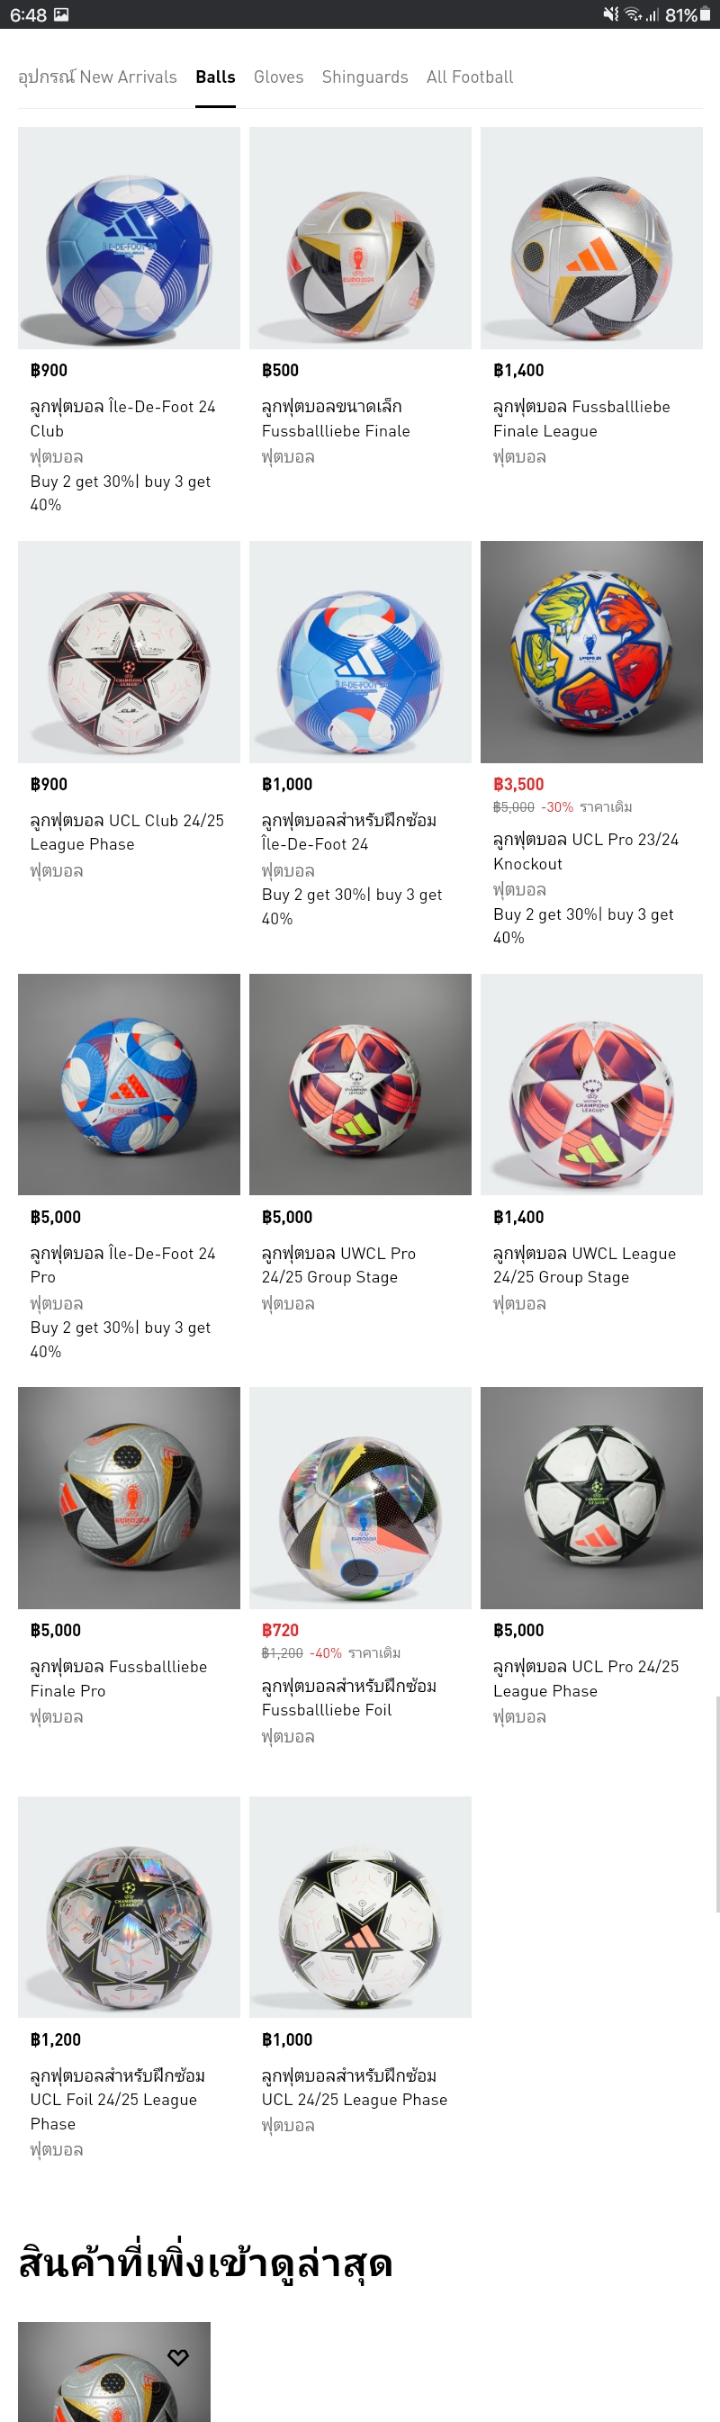The image size is (720, 2422).
Task: Tap the ฿3,500 discounted price
Action: coord(519,784)
